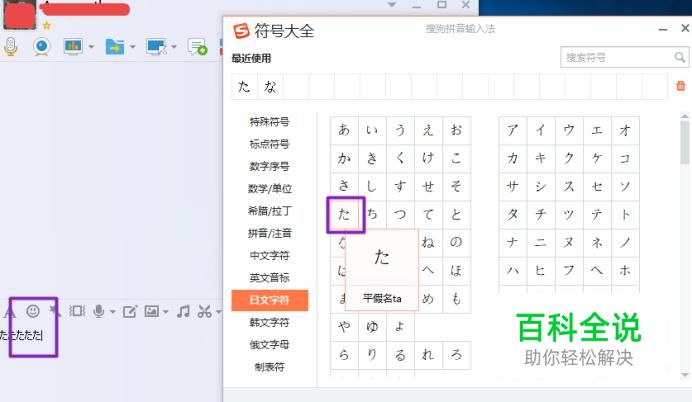Insert katakana カ

click(x=512, y=158)
